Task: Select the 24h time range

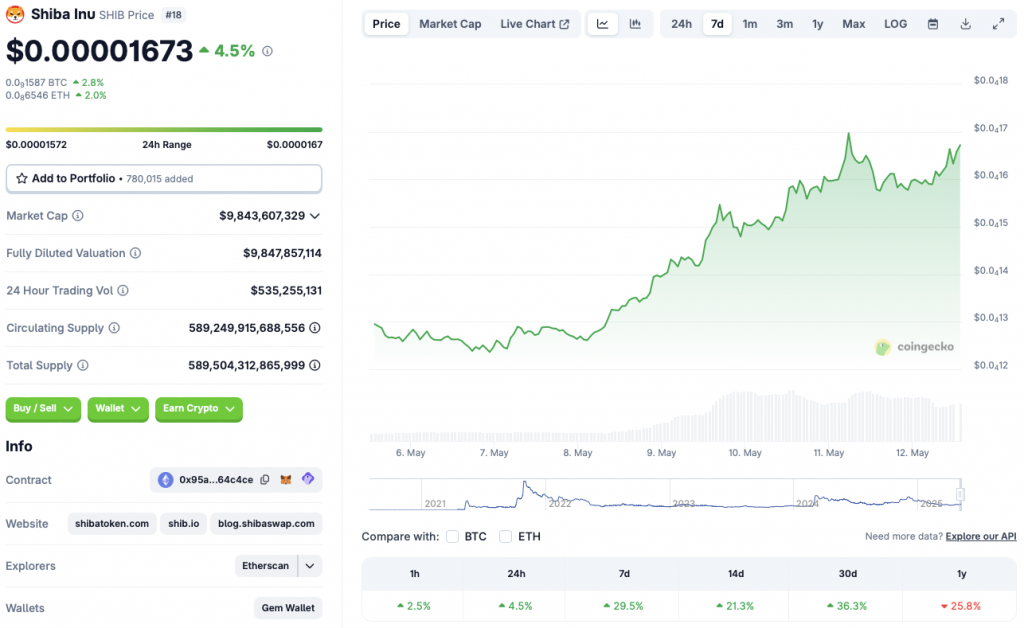Action: (681, 24)
